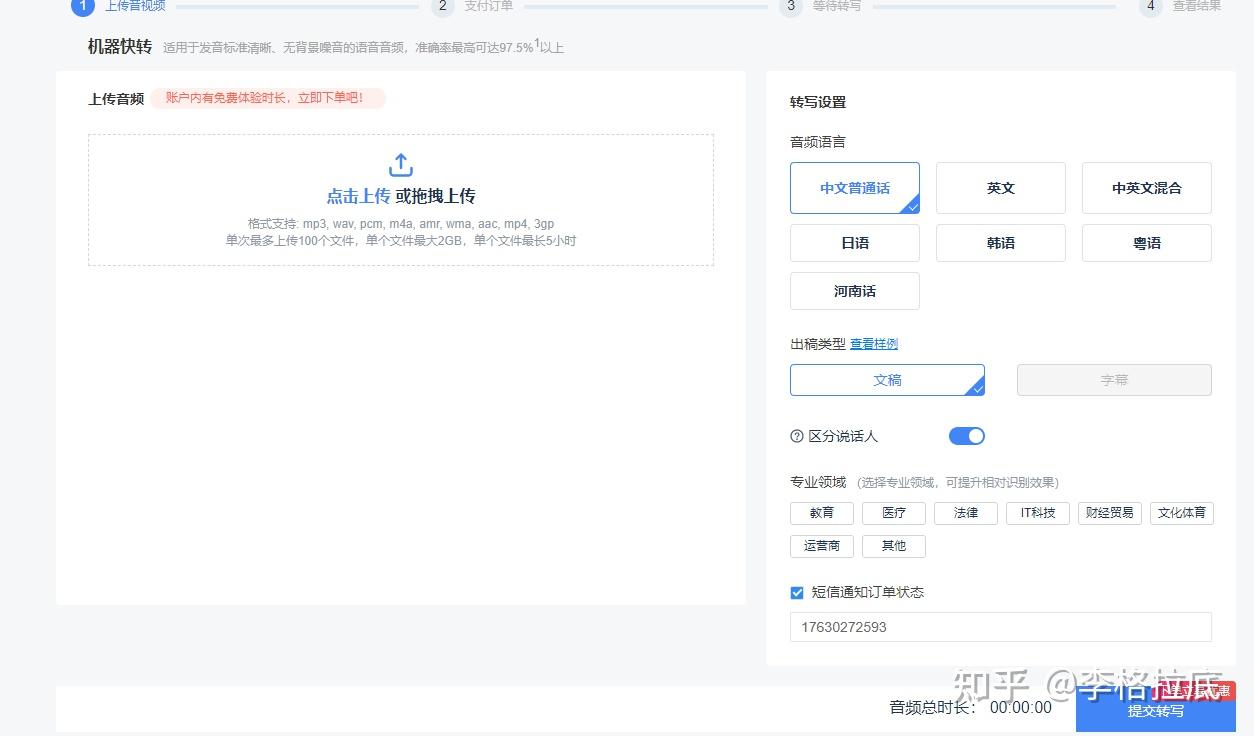
Task: Click step 1 上传音视频
Action: click(120, 6)
